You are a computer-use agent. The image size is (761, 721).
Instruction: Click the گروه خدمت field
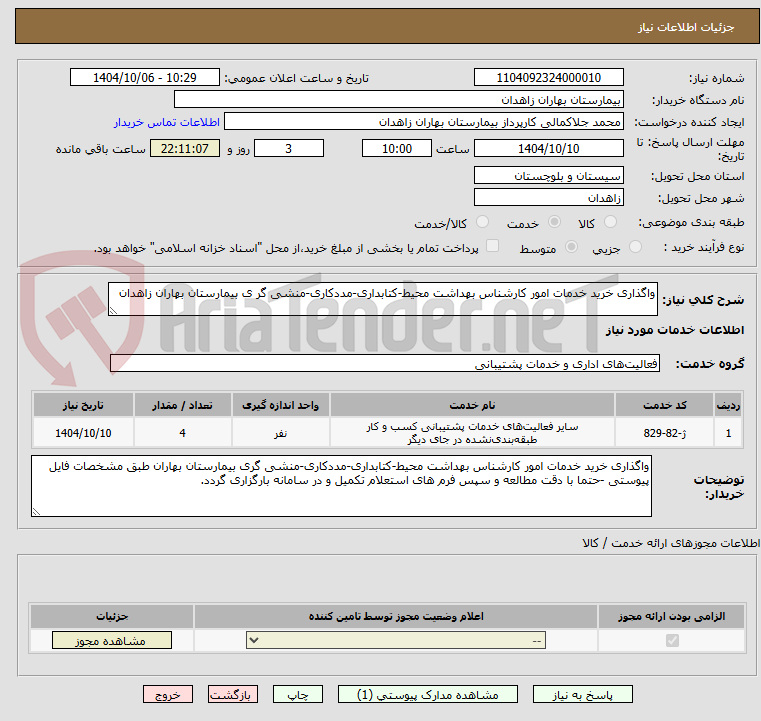pos(385,363)
